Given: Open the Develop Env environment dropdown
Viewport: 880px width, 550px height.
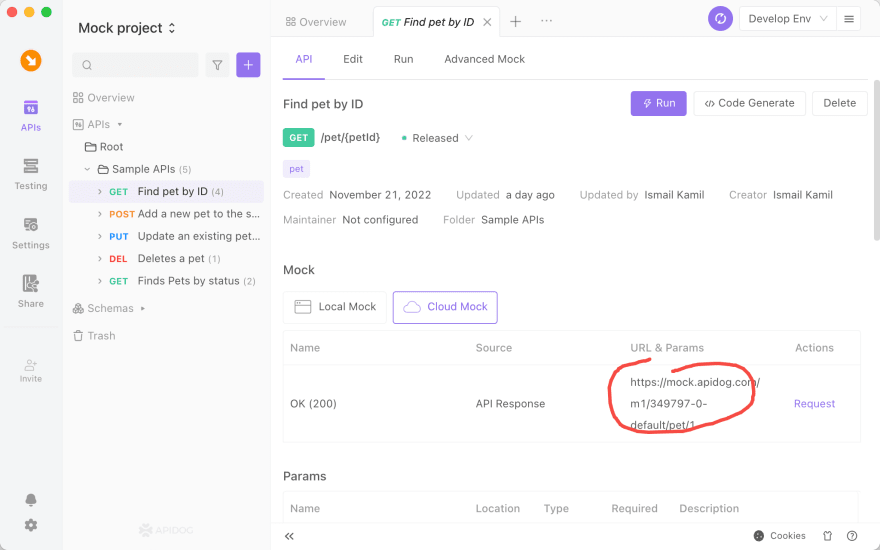Looking at the screenshot, I should coord(787,19).
